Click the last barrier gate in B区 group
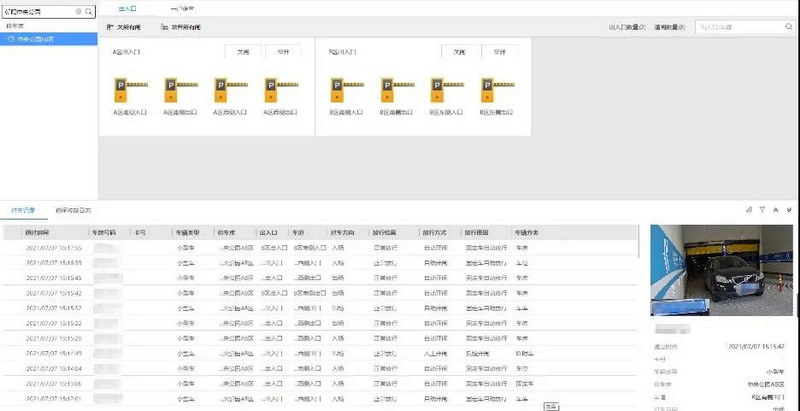Image resolution: width=800 pixels, height=411 pixels. point(487,92)
